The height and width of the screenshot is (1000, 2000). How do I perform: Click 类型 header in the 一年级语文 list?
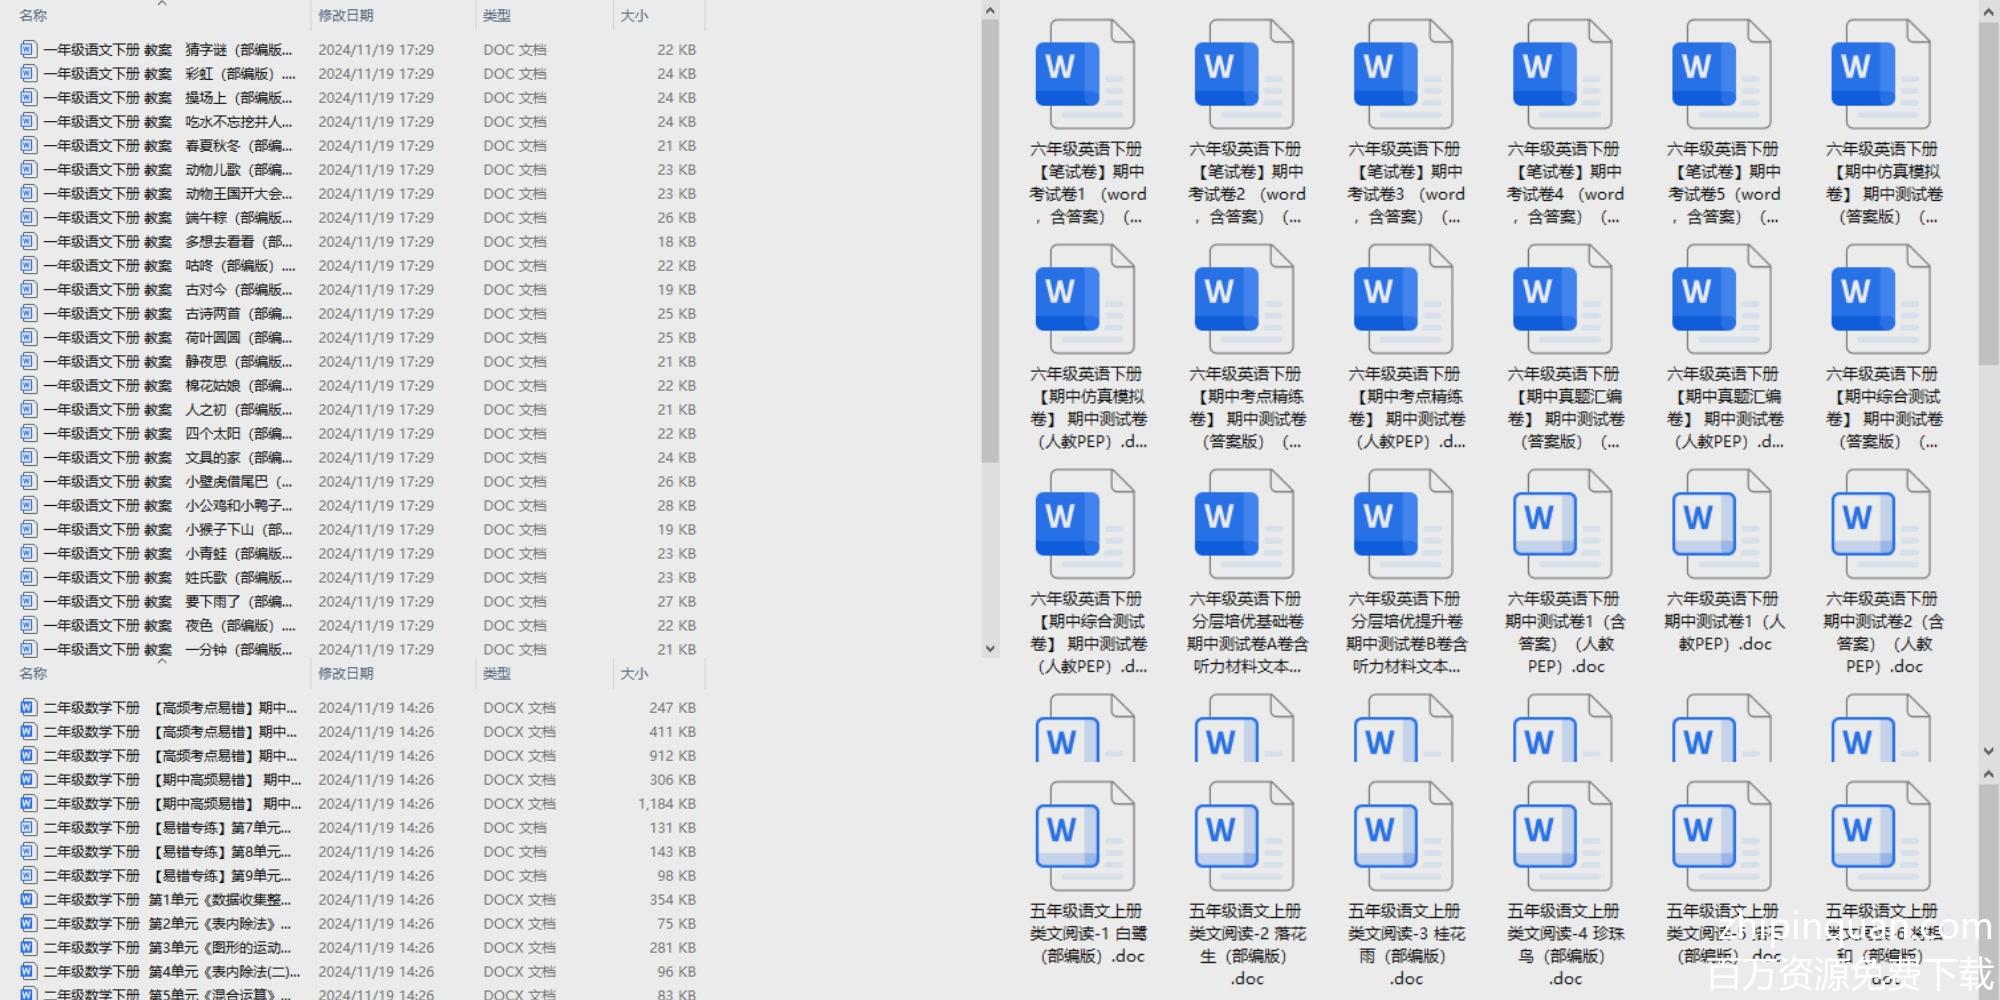pyautogui.click(x=497, y=16)
